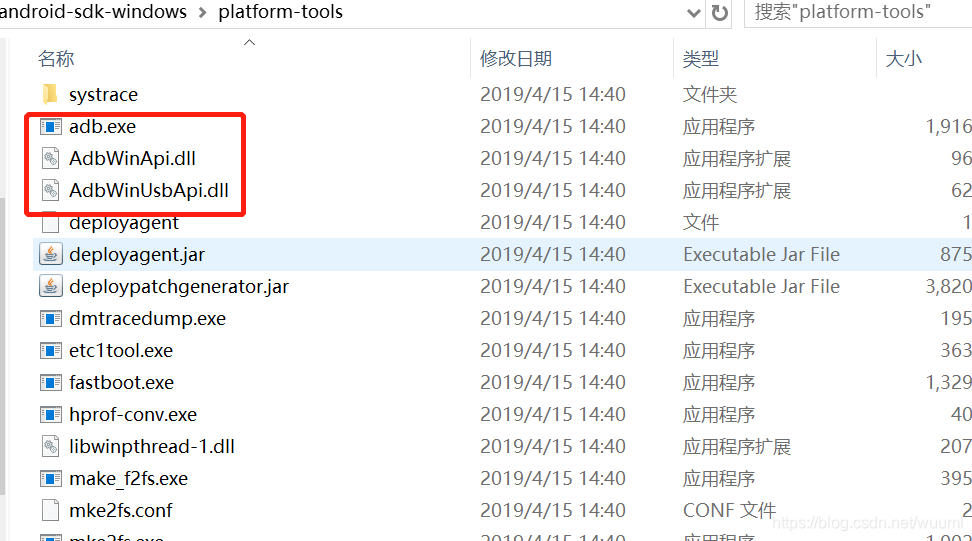Select the dmtracedump.exe file name
This screenshot has width=972, height=541.
tap(148, 319)
